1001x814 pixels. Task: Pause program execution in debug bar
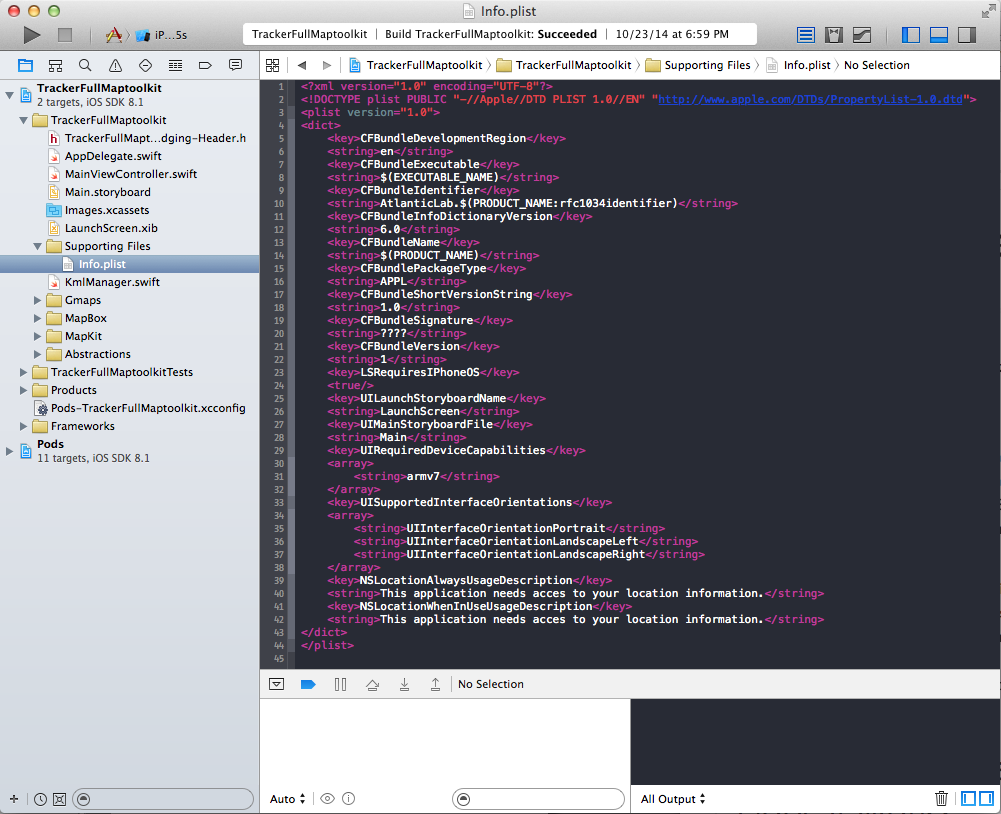click(x=340, y=684)
